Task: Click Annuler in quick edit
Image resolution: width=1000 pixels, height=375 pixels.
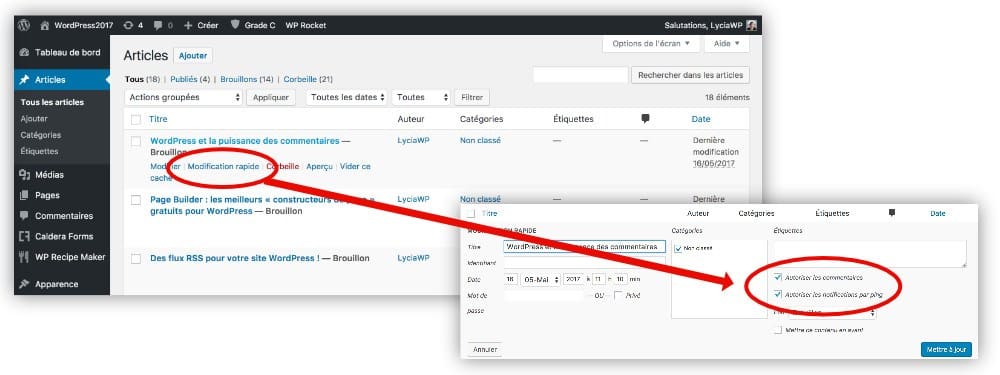Action: click(x=485, y=349)
